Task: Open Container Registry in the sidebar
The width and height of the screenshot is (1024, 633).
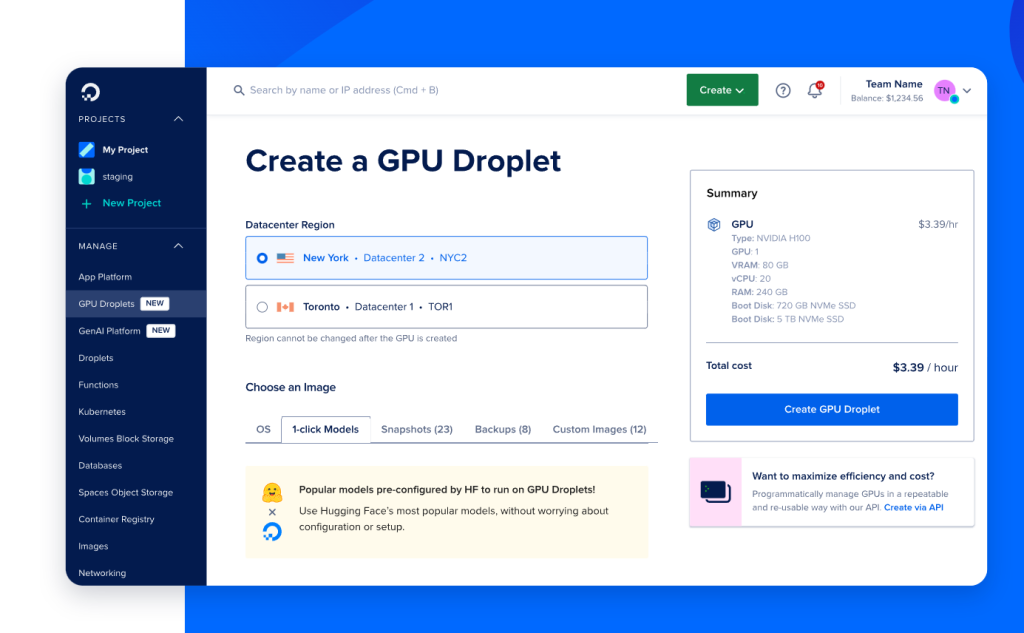Action: 116,519
